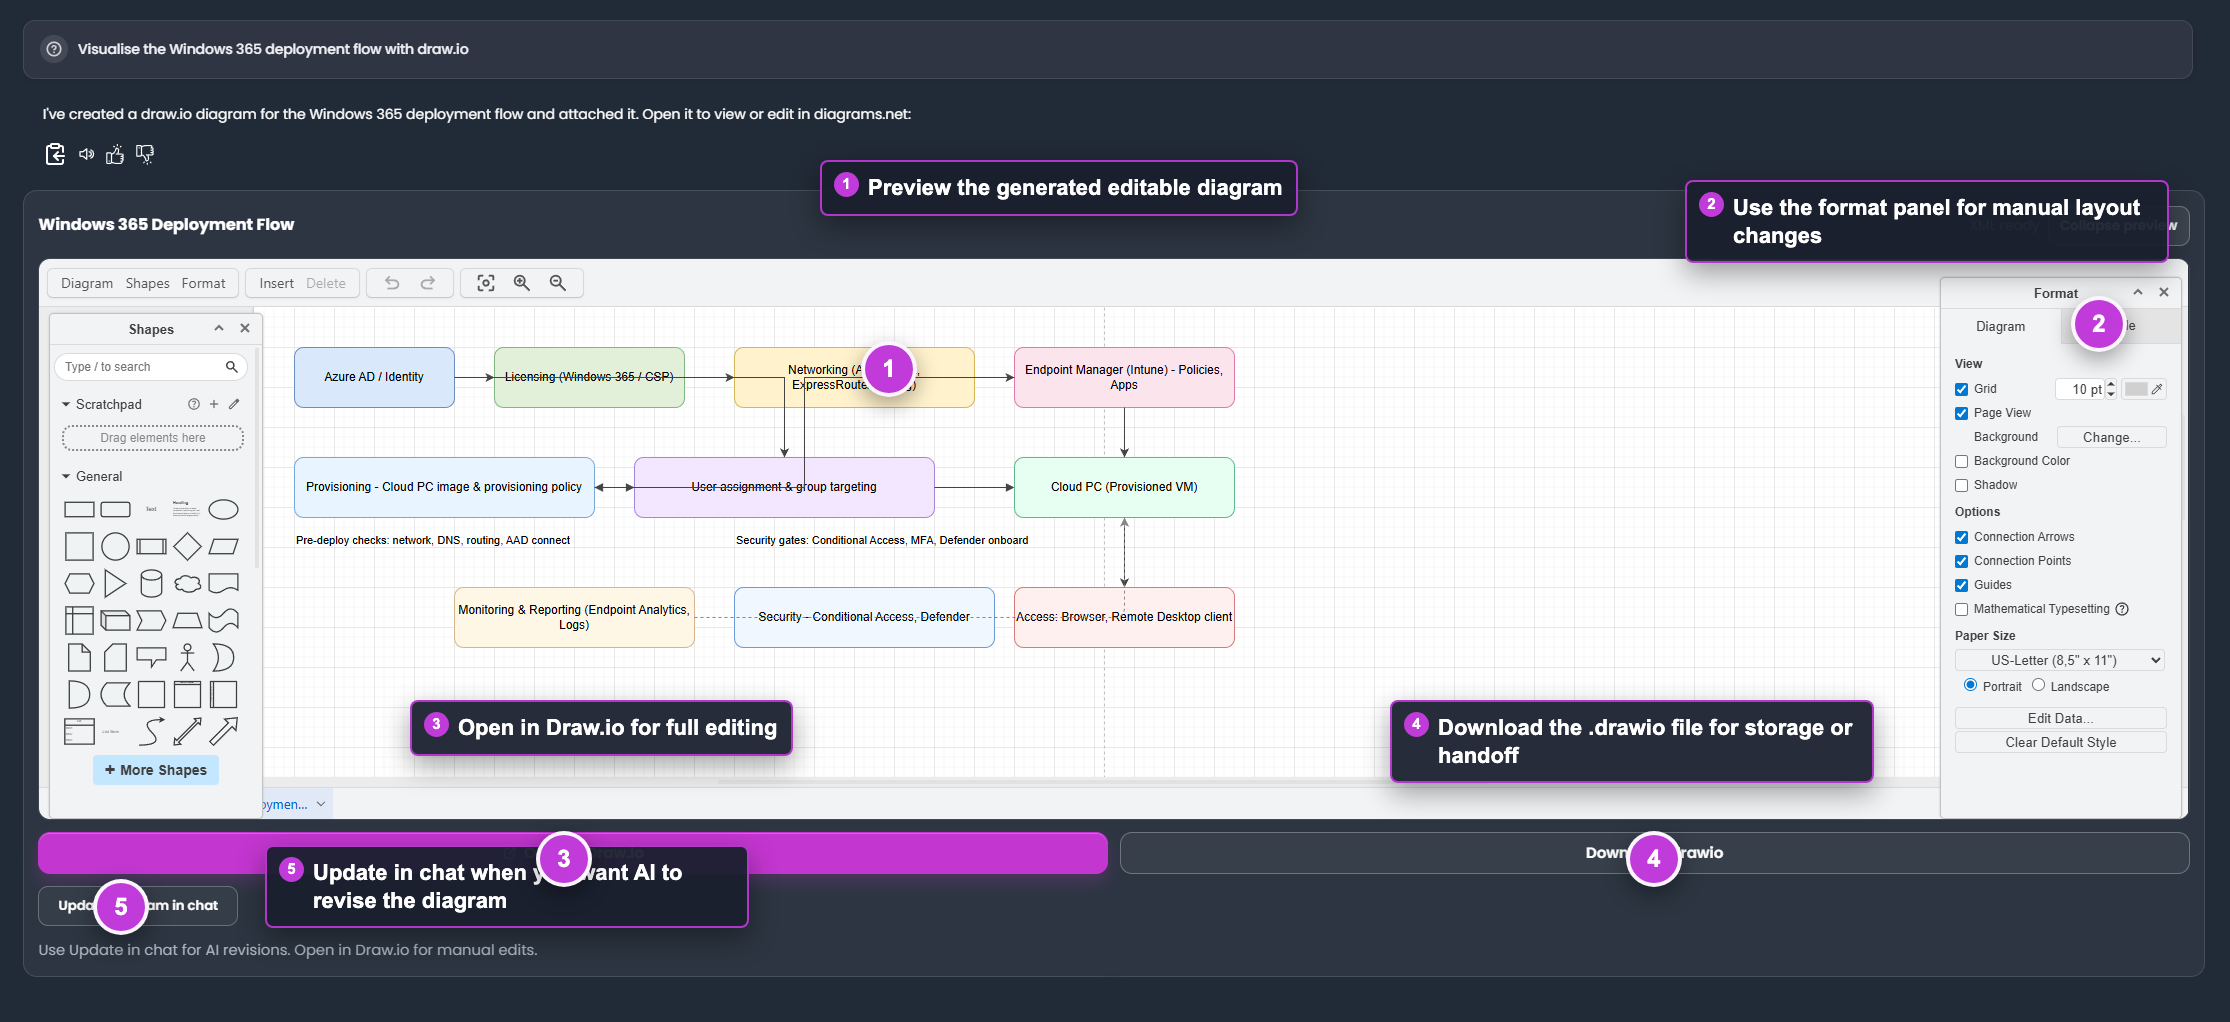Pick the Ellipse shape in General
The width and height of the screenshot is (2230, 1022).
[223, 510]
